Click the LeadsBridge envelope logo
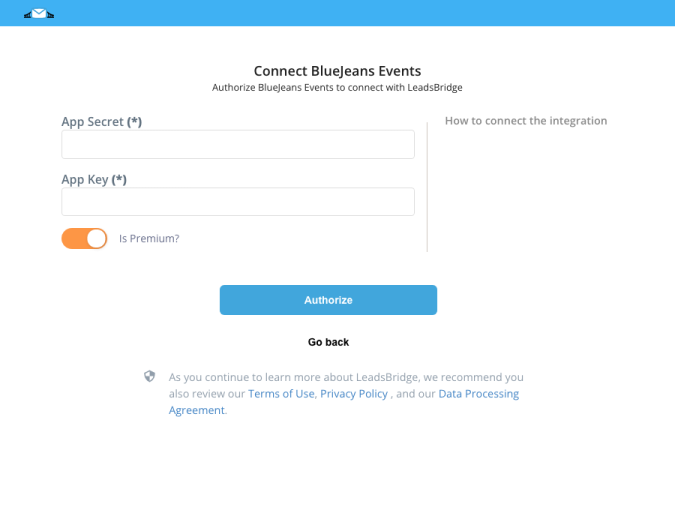The image size is (675, 525). point(39,14)
